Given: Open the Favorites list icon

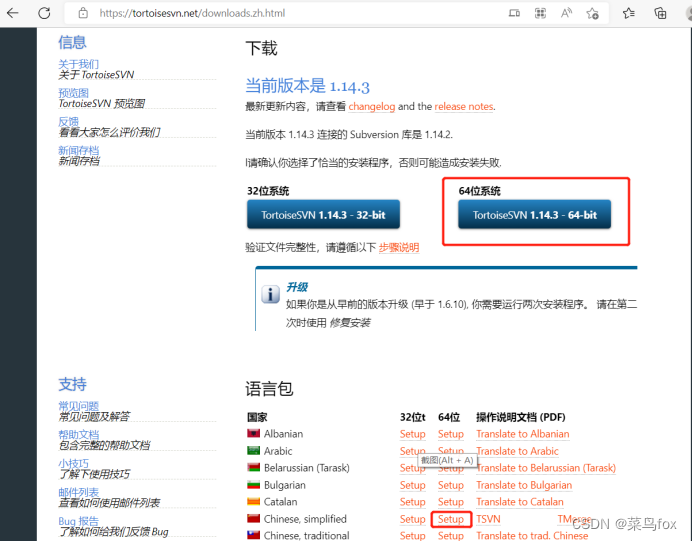Looking at the screenshot, I should (629, 13).
